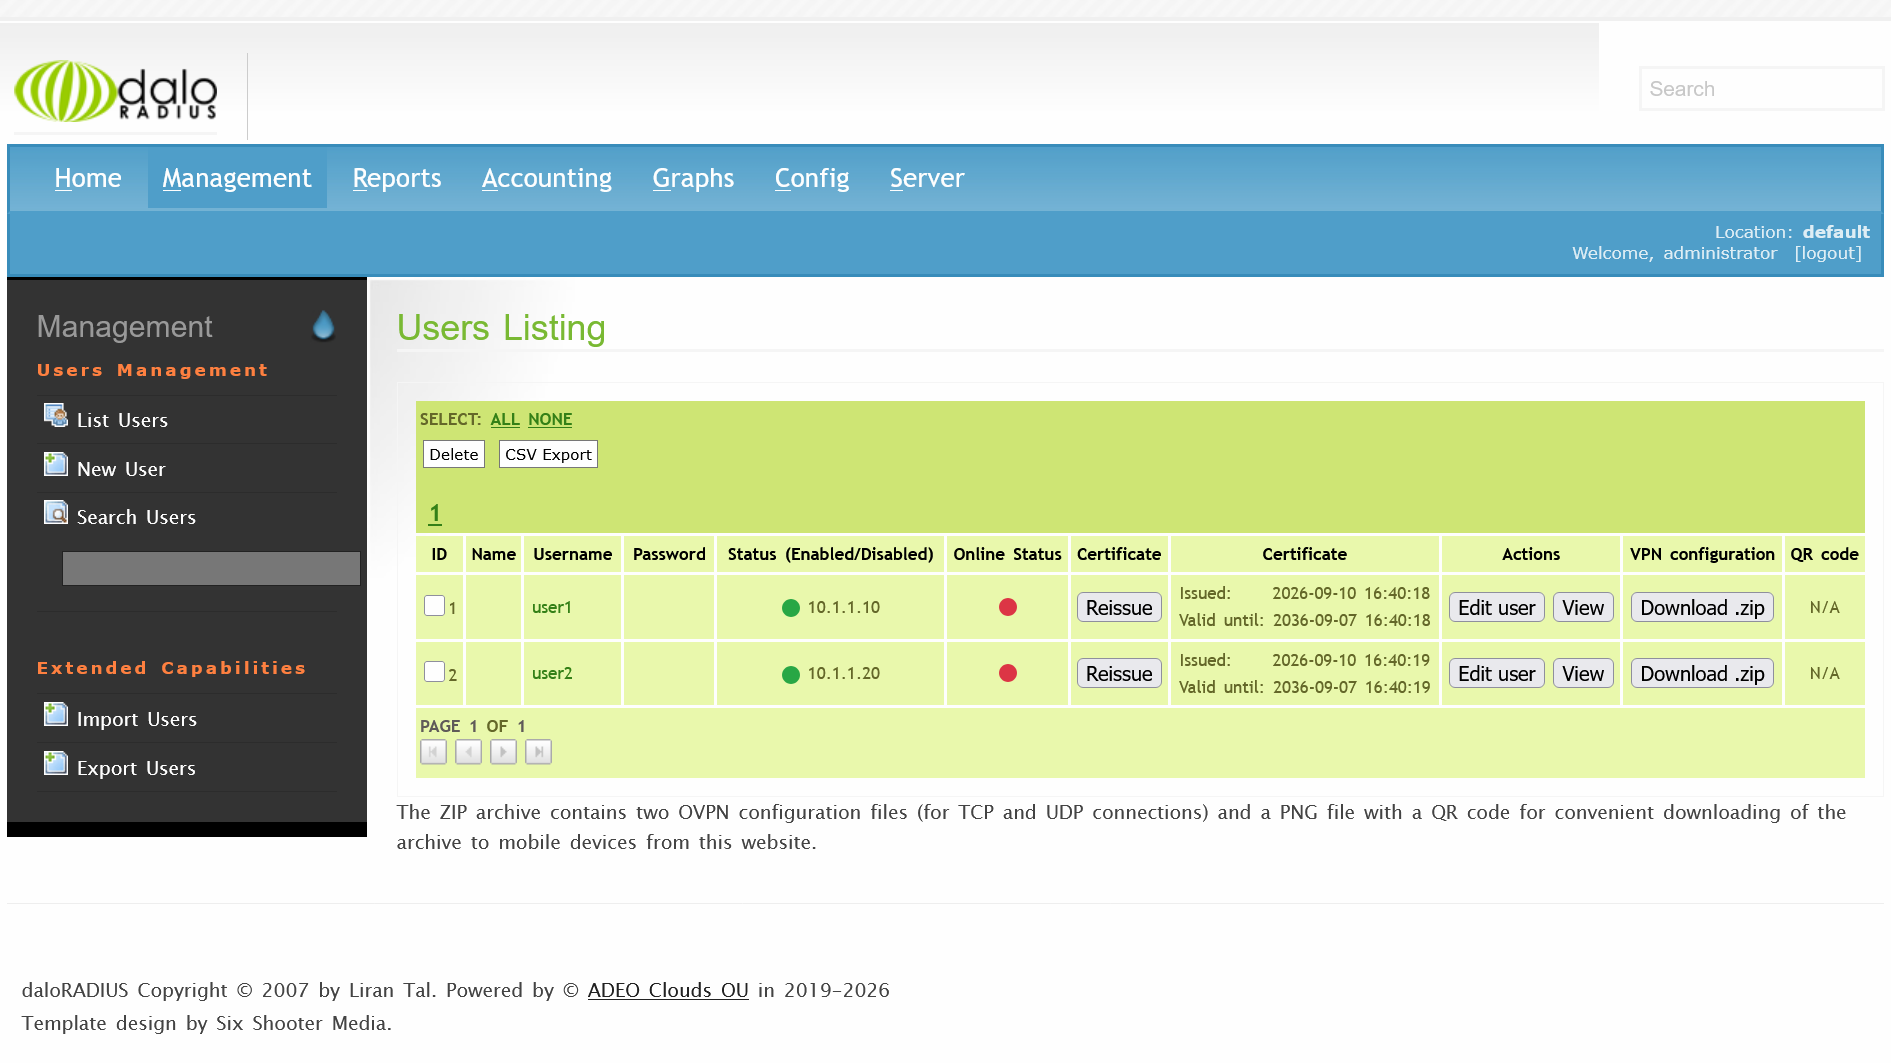Click the 10.1.1.20 address text
The image size is (1891, 1063).
point(844,673)
